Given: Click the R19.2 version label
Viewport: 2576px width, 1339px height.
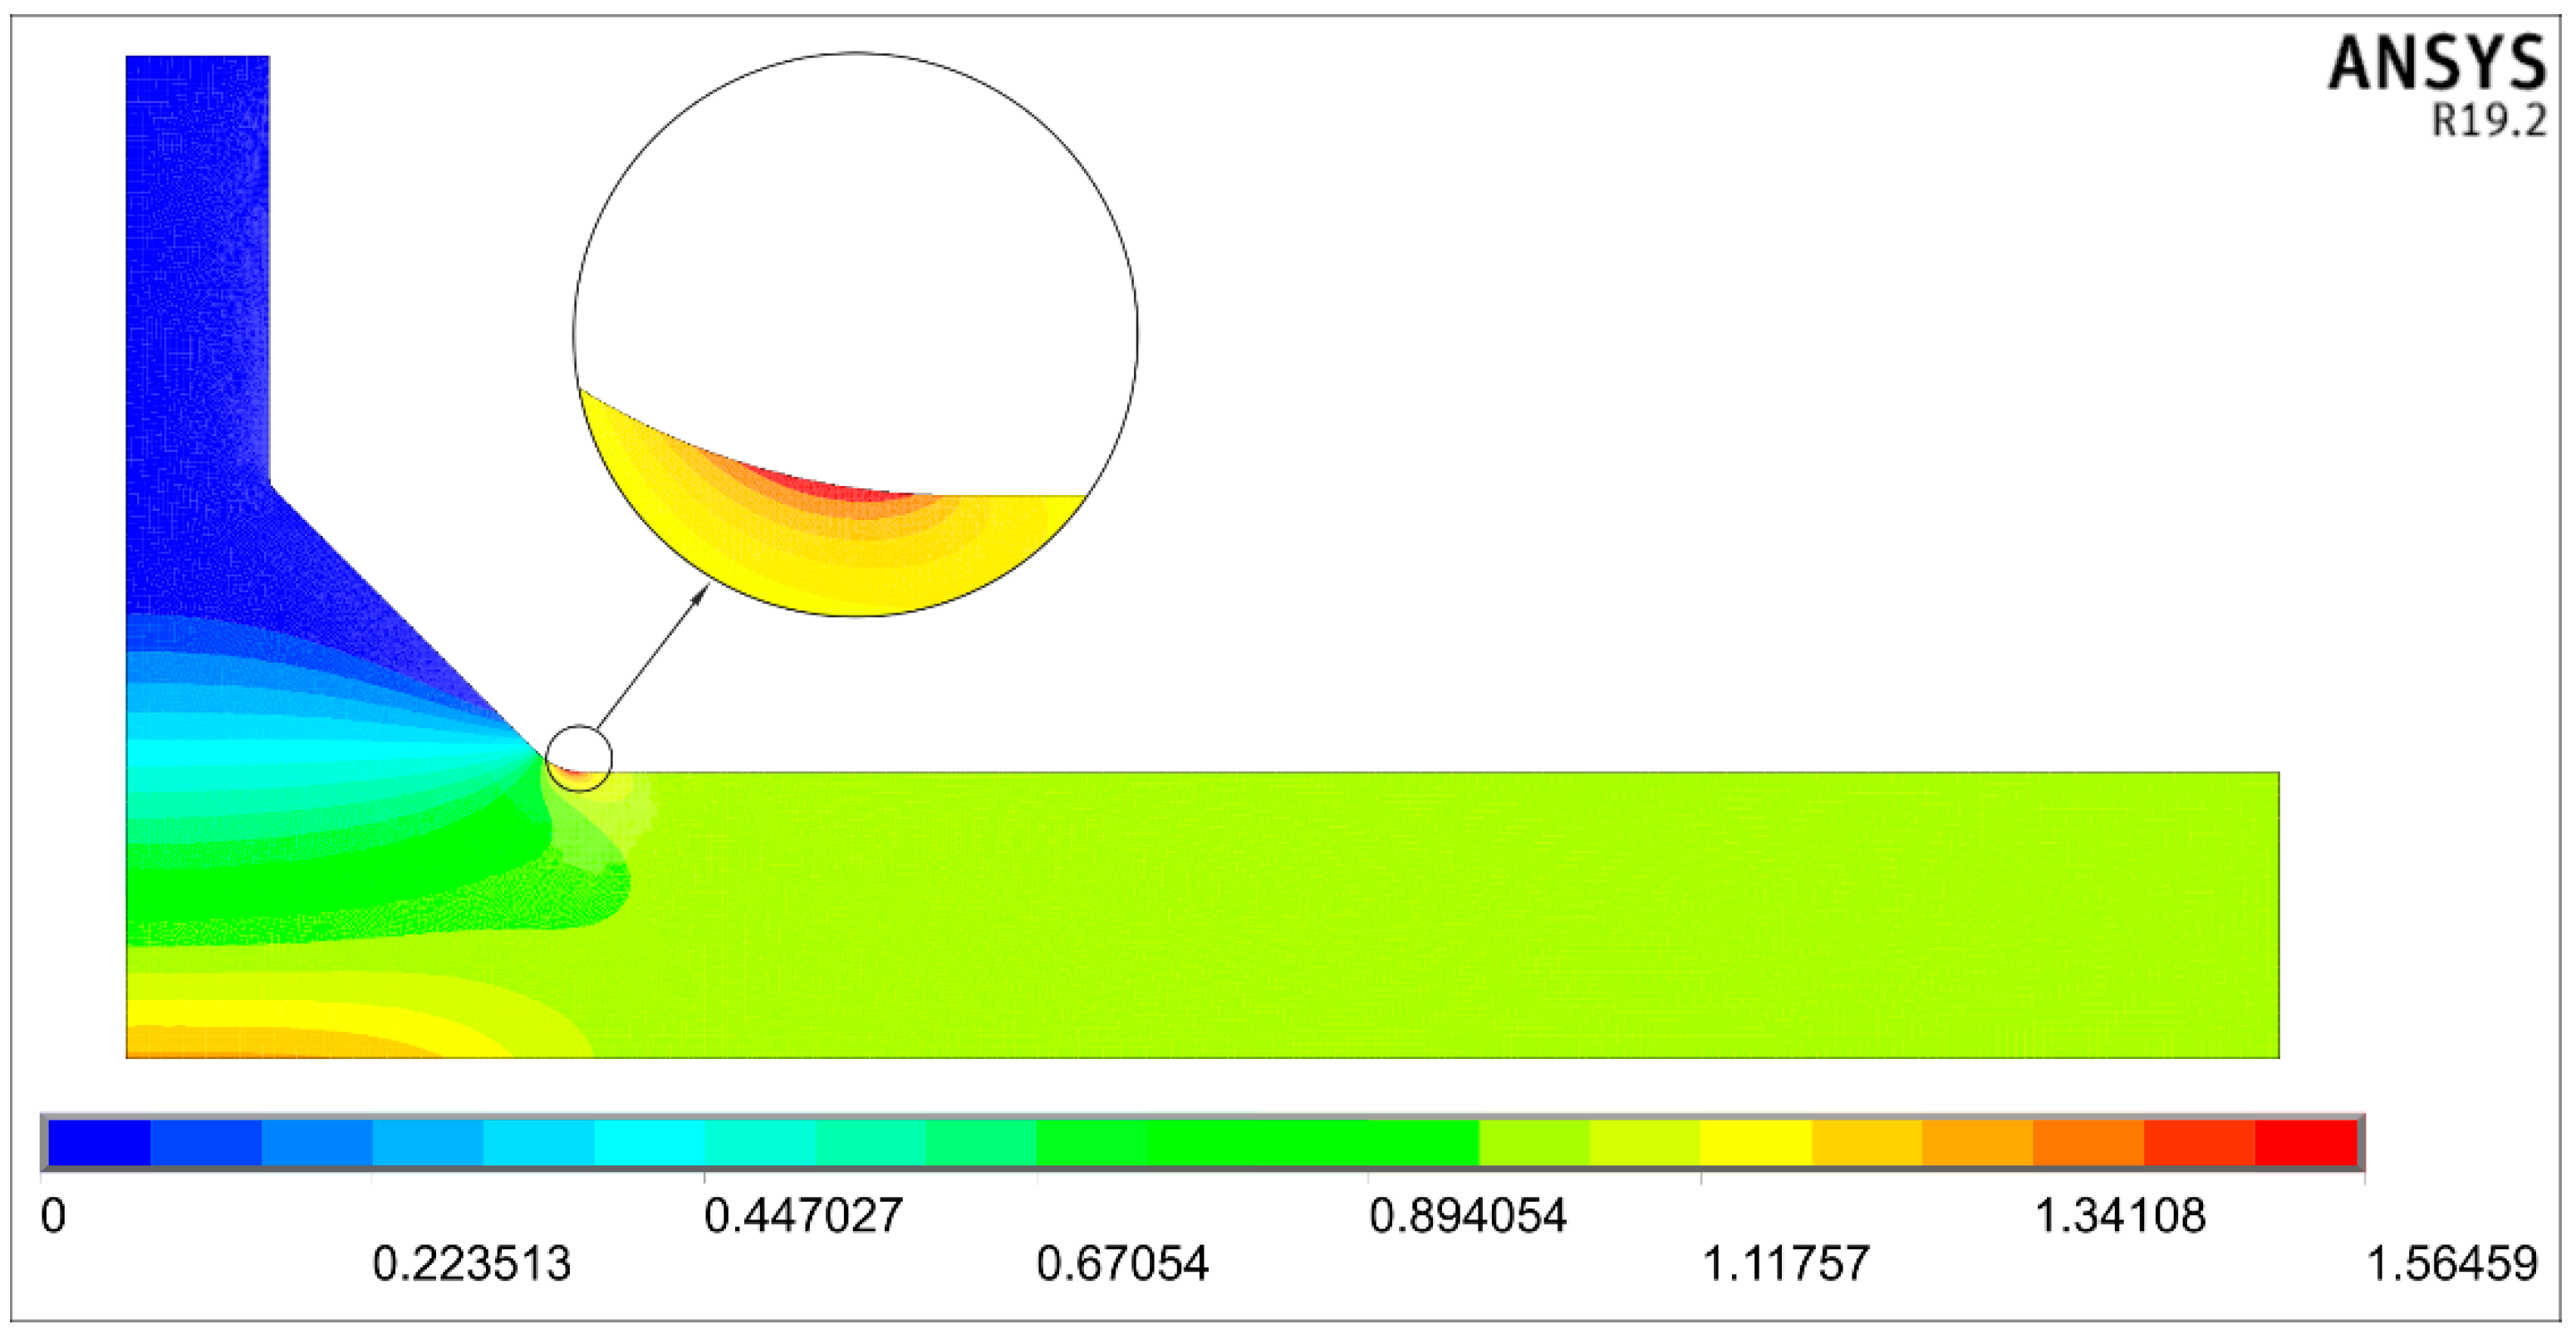Looking at the screenshot, I should pos(2488,121).
